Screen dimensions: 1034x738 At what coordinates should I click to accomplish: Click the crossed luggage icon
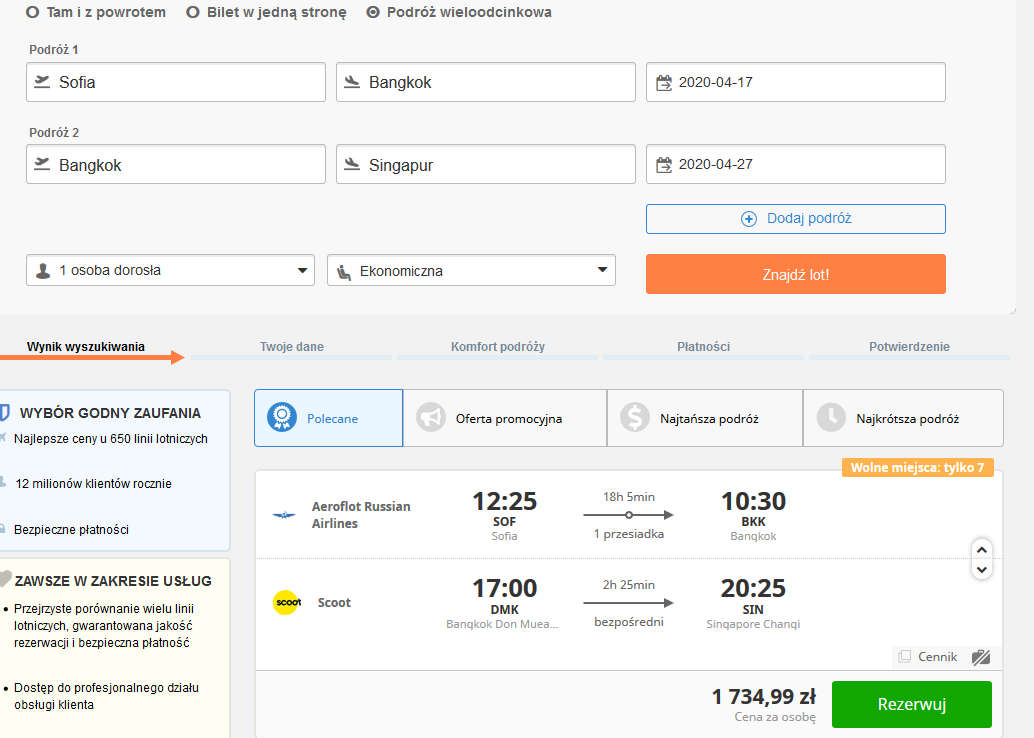(981, 657)
